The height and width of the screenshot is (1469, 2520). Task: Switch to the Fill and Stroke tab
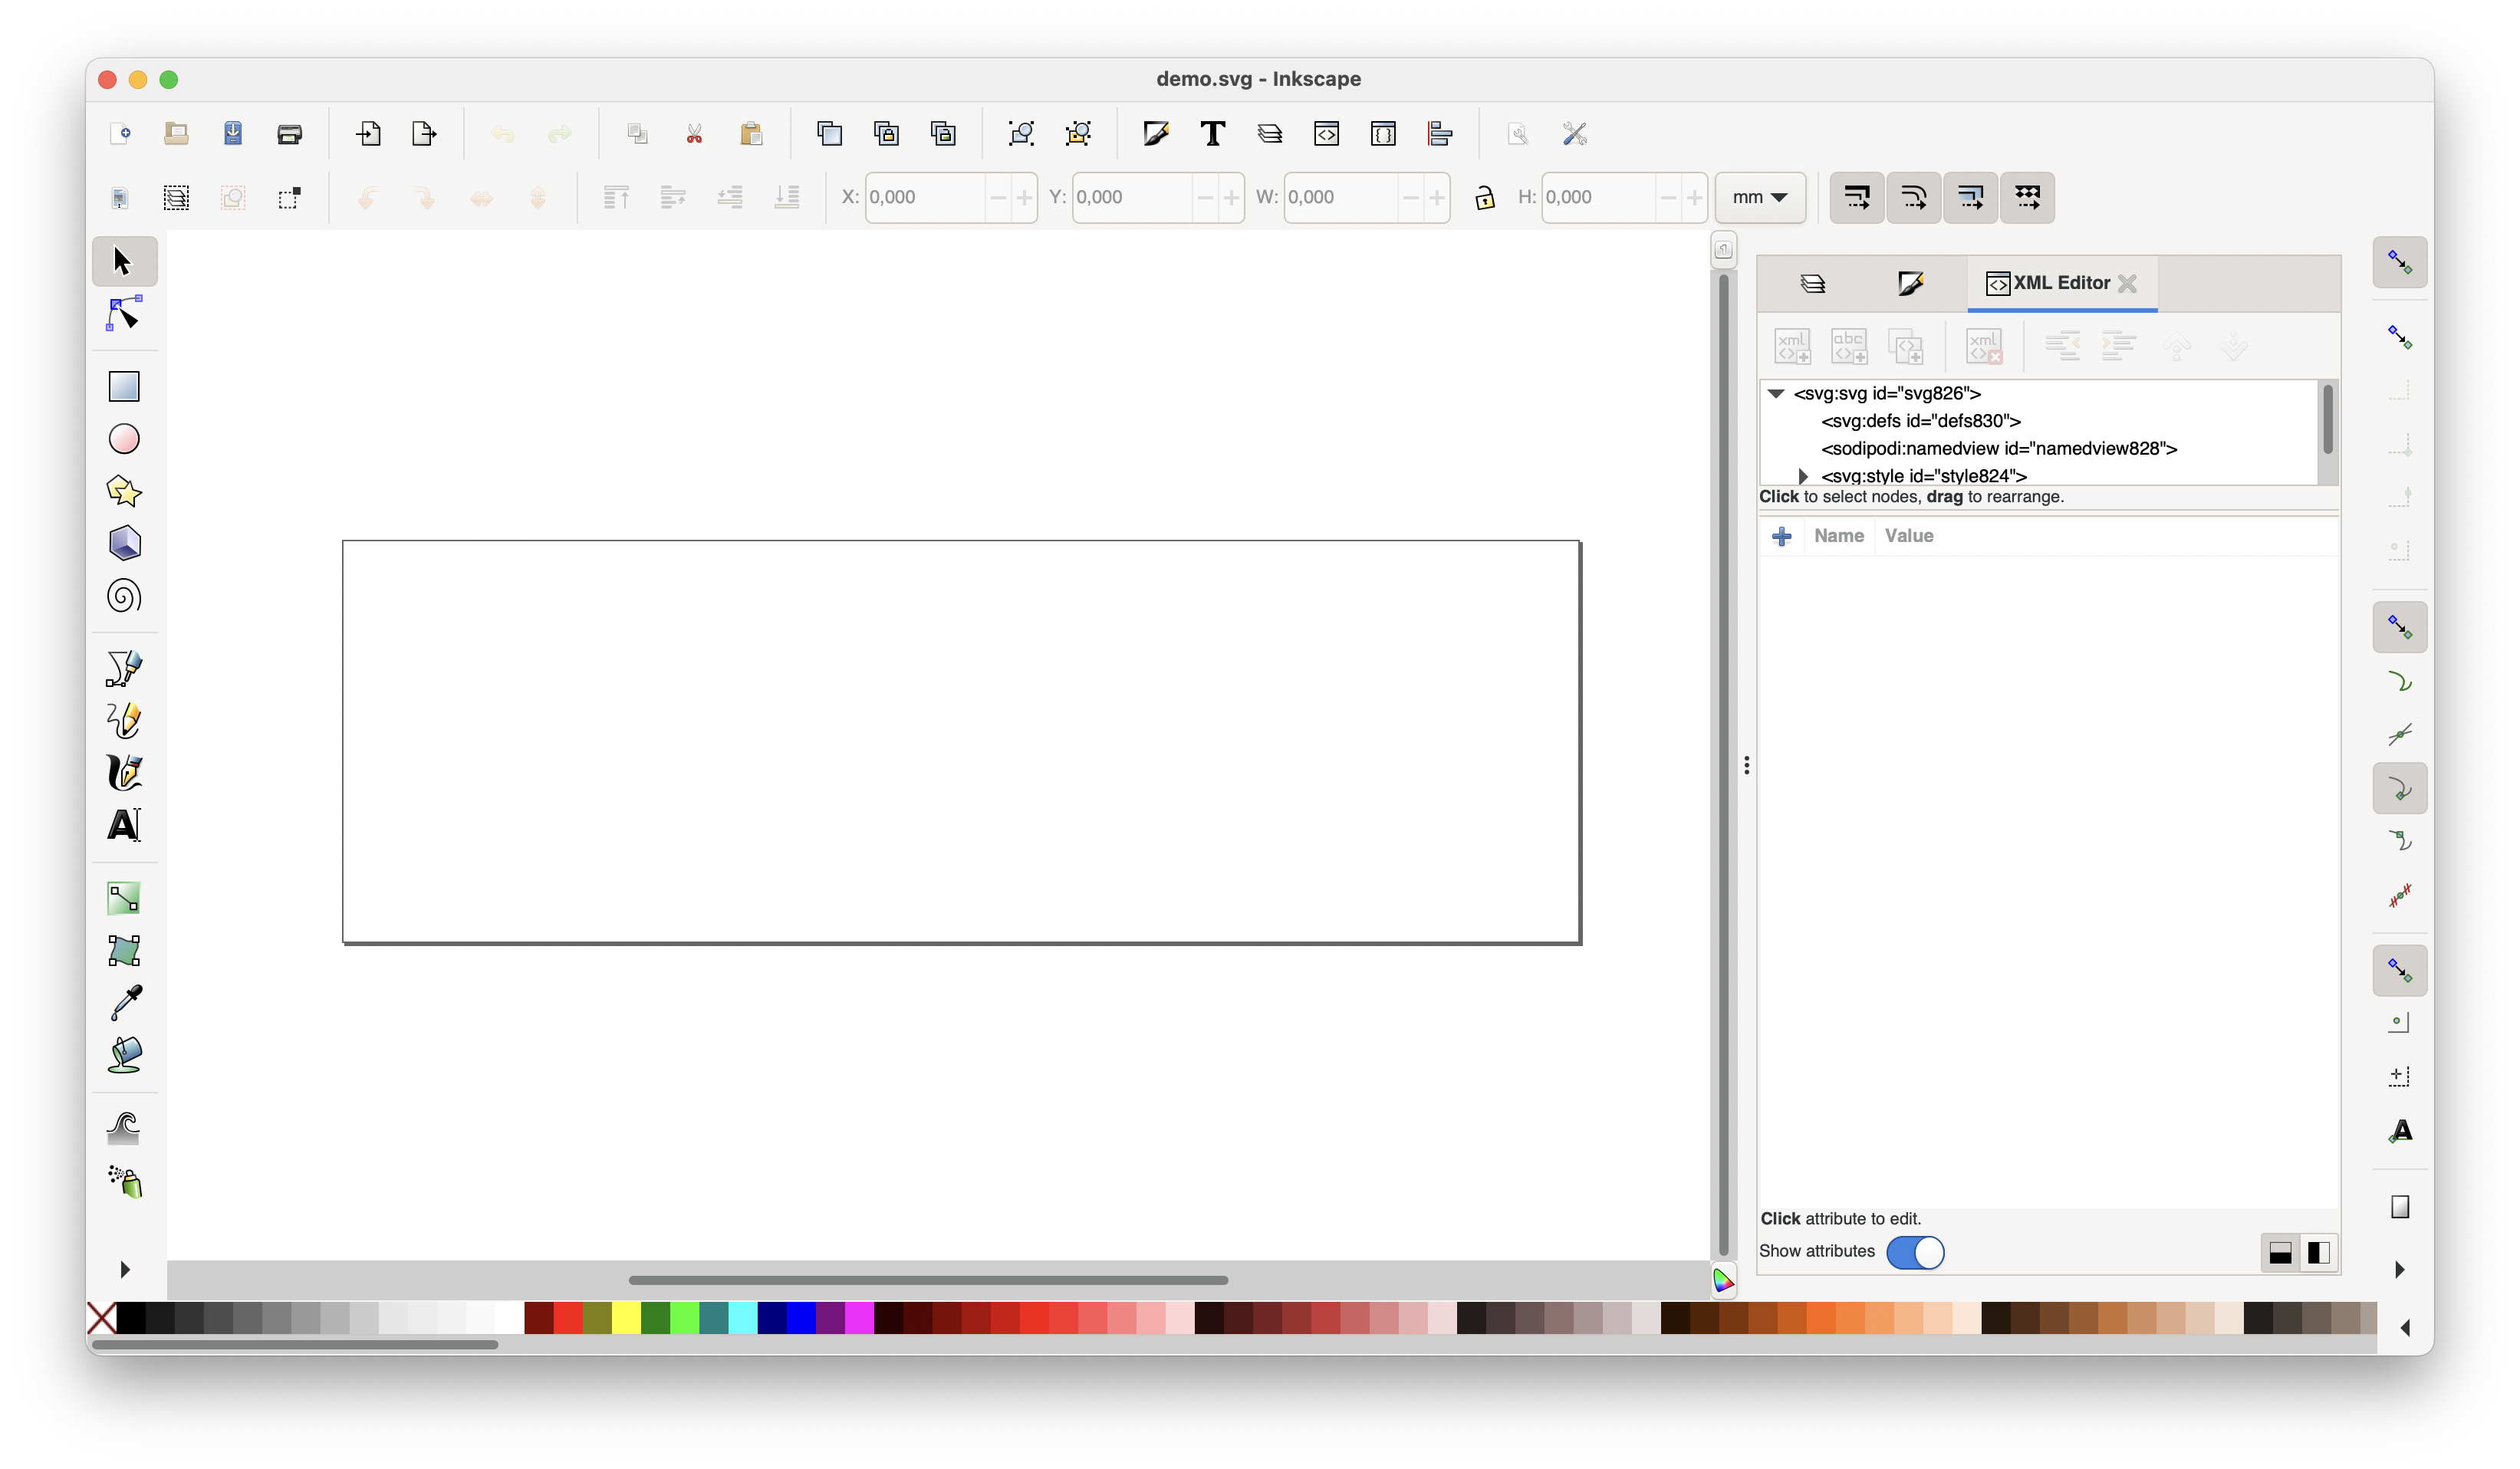(1910, 283)
